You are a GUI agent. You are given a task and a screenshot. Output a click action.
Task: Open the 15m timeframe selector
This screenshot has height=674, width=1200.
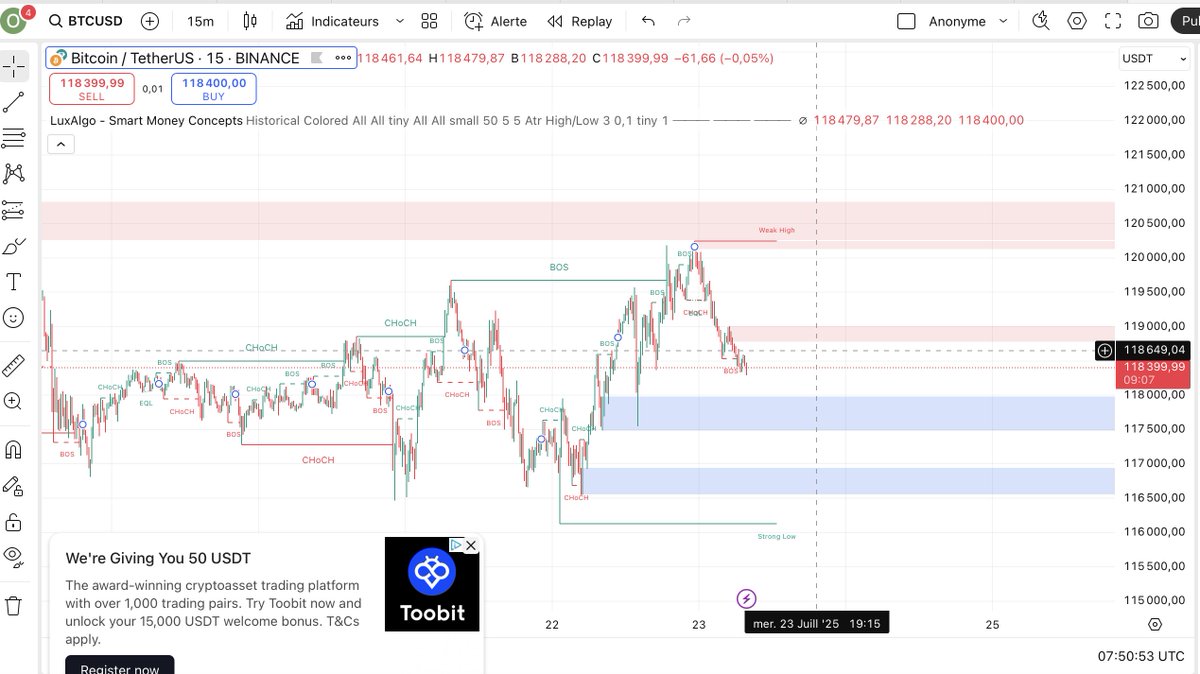(x=200, y=21)
